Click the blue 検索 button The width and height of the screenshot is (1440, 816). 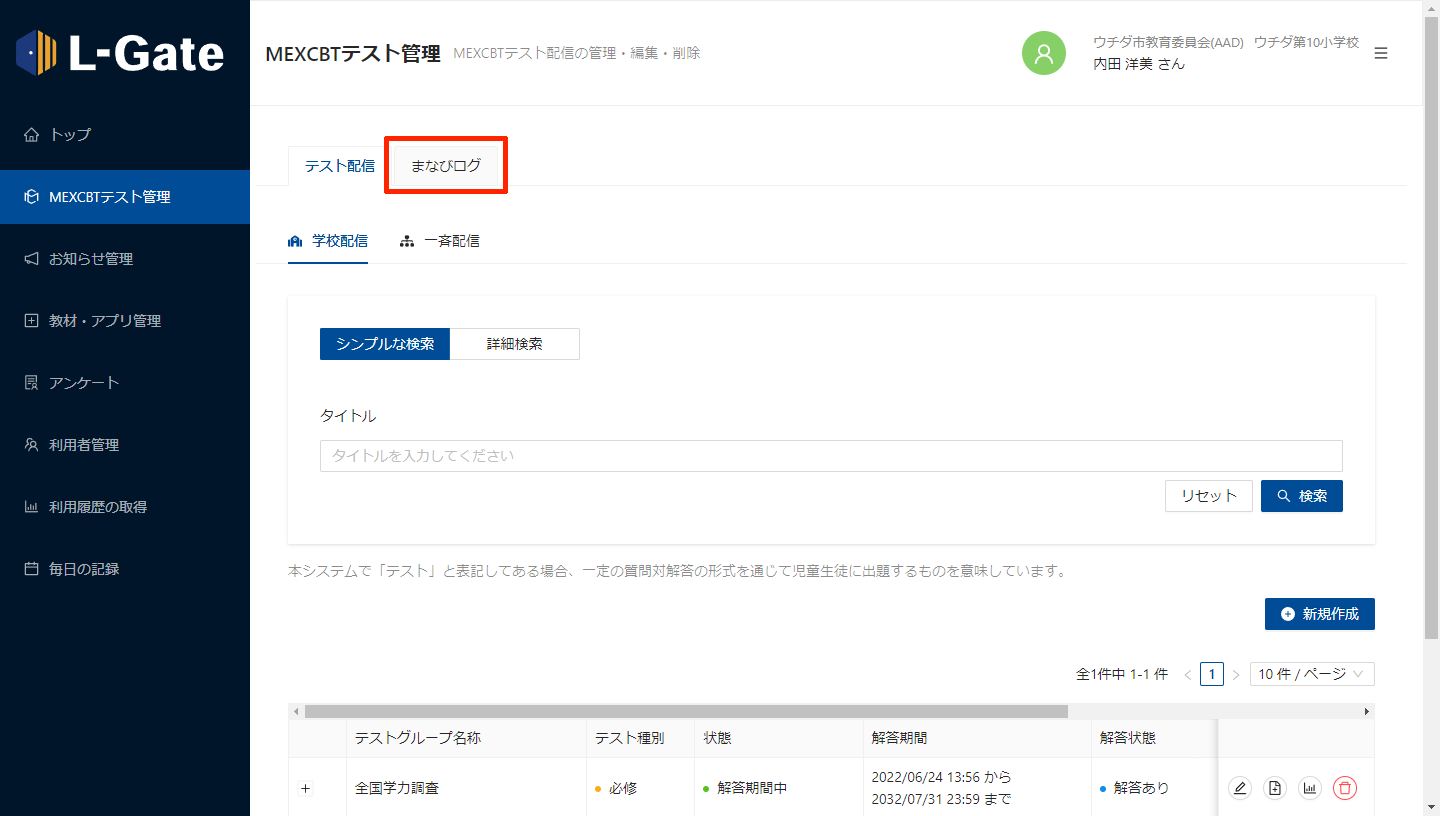(x=1302, y=496)
